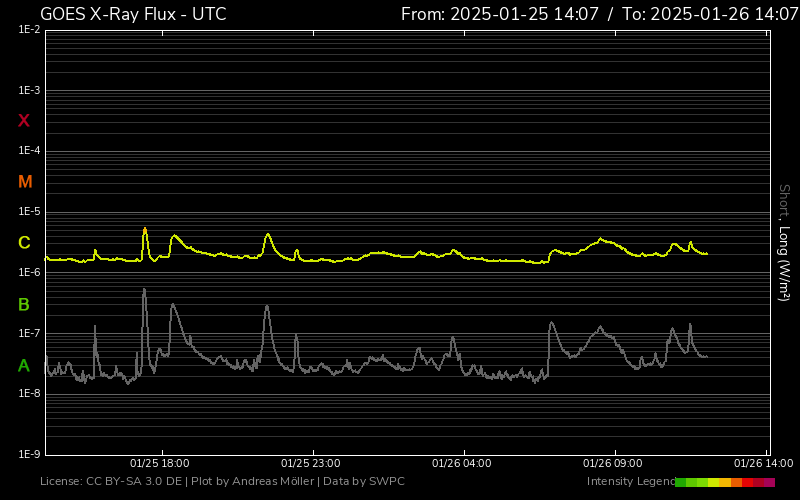The image size is (800, 500).
Task: Click the Intensity Legend text
Action: (629, 482)
